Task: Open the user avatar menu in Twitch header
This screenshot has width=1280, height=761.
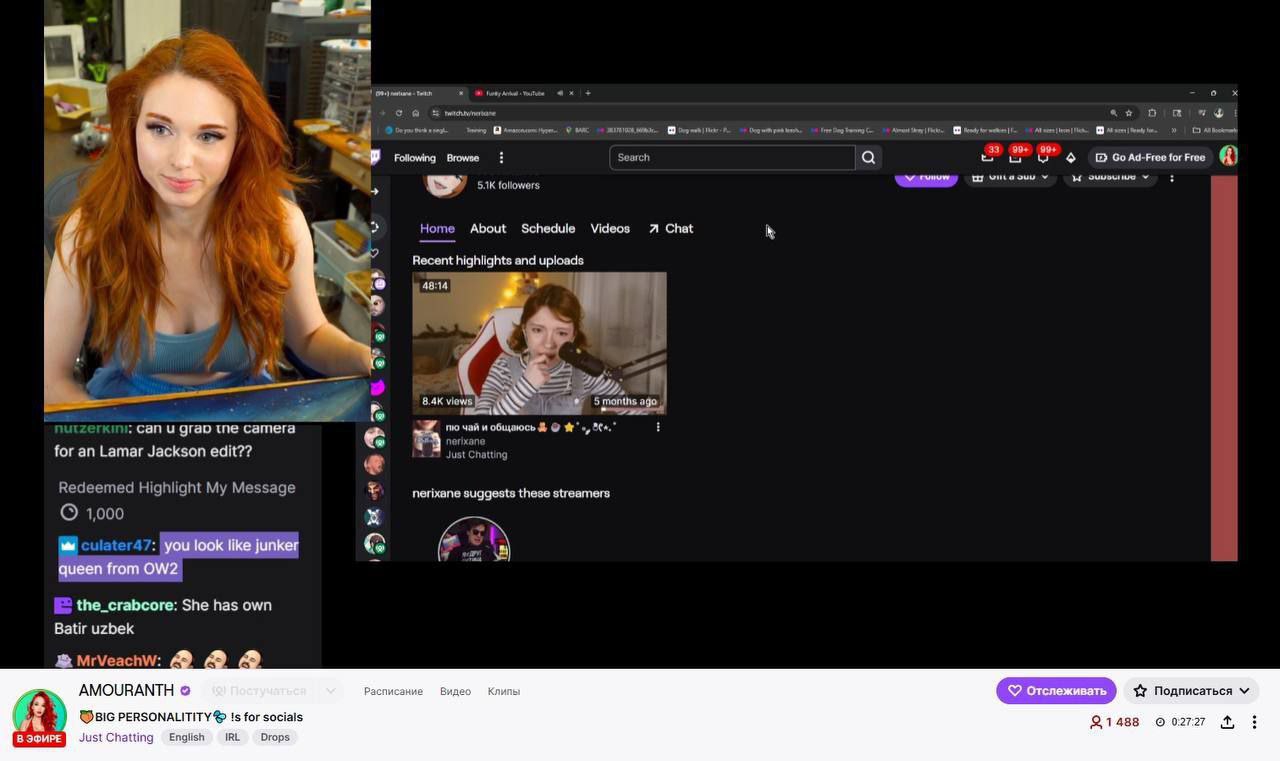Action: (1228, 157)
